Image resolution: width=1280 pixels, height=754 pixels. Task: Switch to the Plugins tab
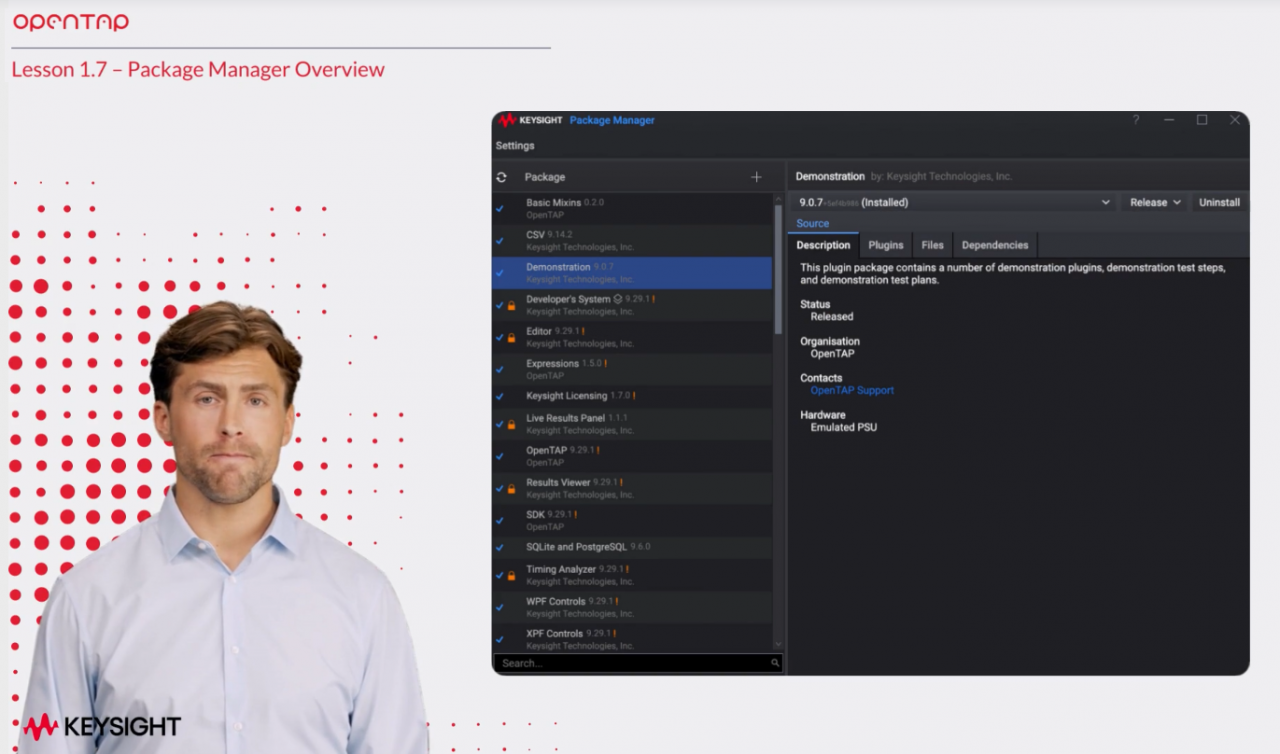pos(886,245)
